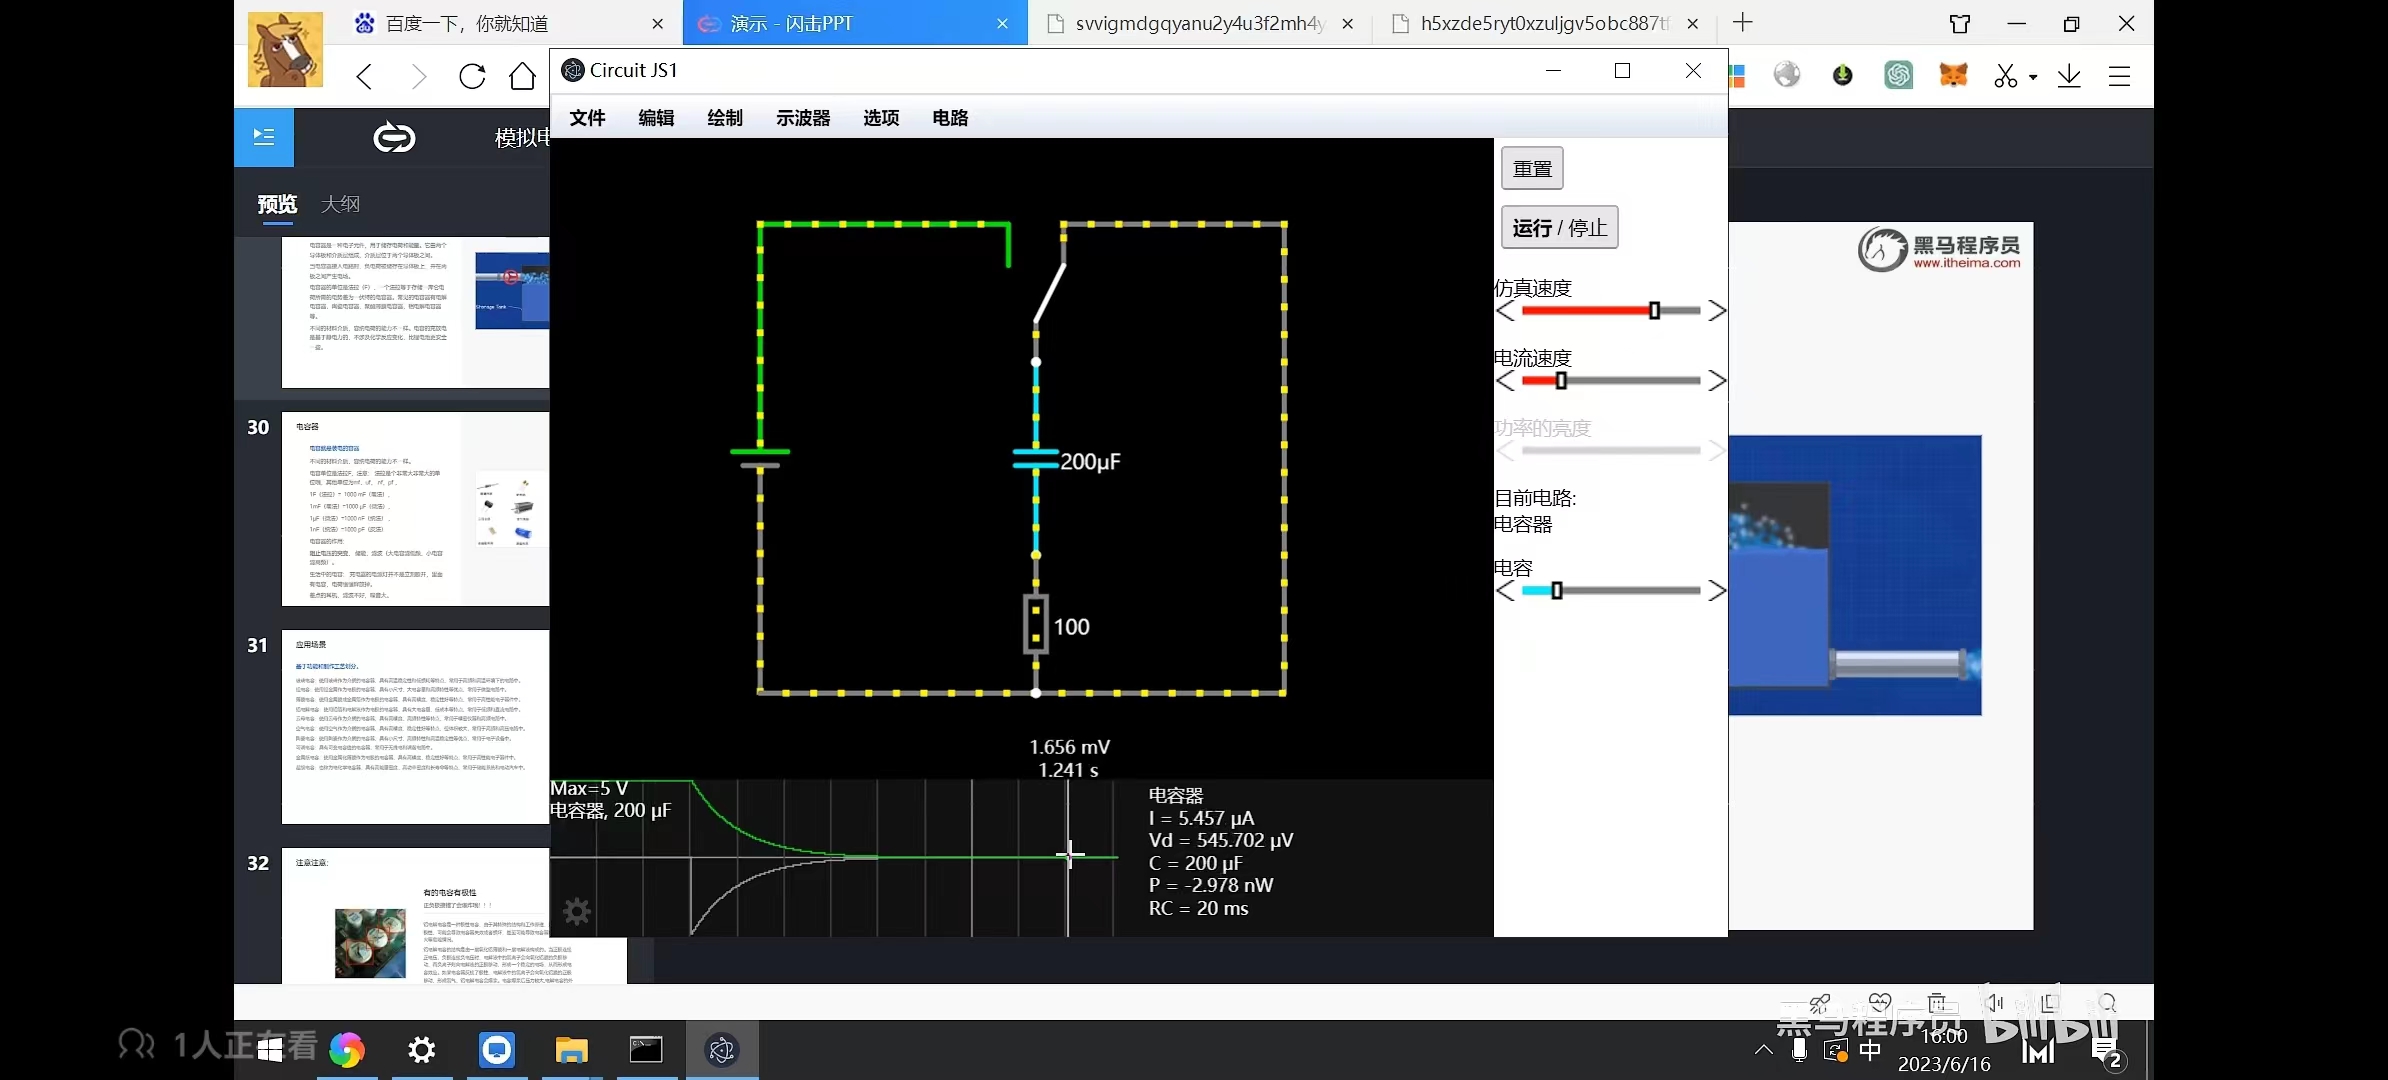Viewport: 2388px width, 1080px height.
Task: Increase 仿真速度 with right arrow
Action: [x=1717, y=311]
